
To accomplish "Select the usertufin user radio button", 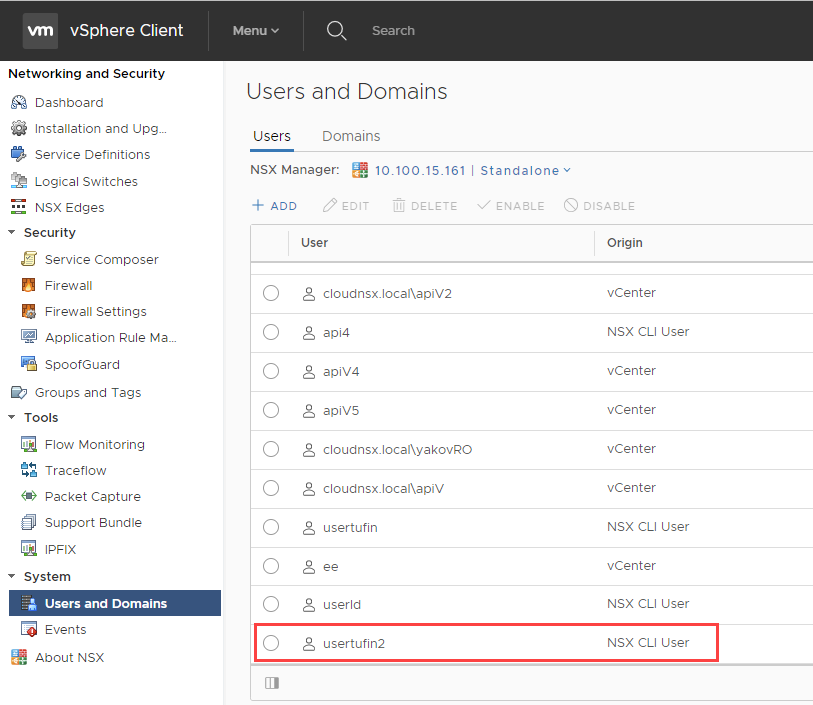I will (271, 527).
